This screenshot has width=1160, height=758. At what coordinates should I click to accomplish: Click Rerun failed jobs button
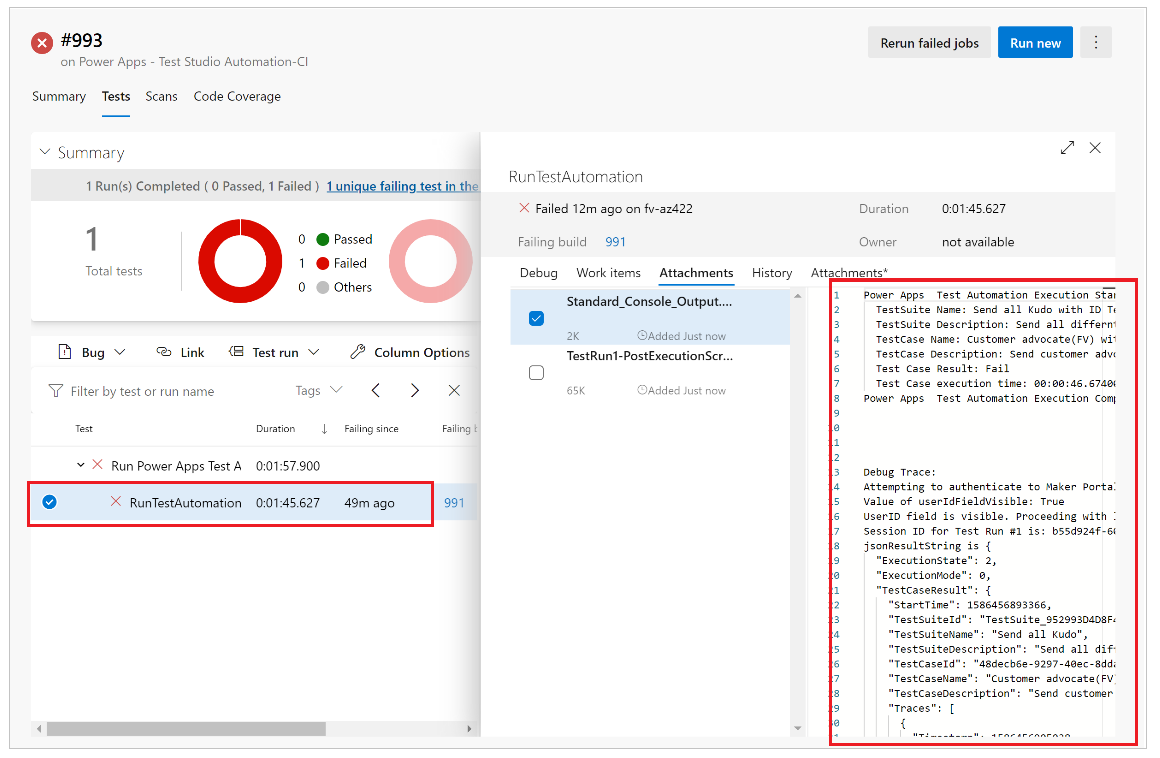point(928,43)
